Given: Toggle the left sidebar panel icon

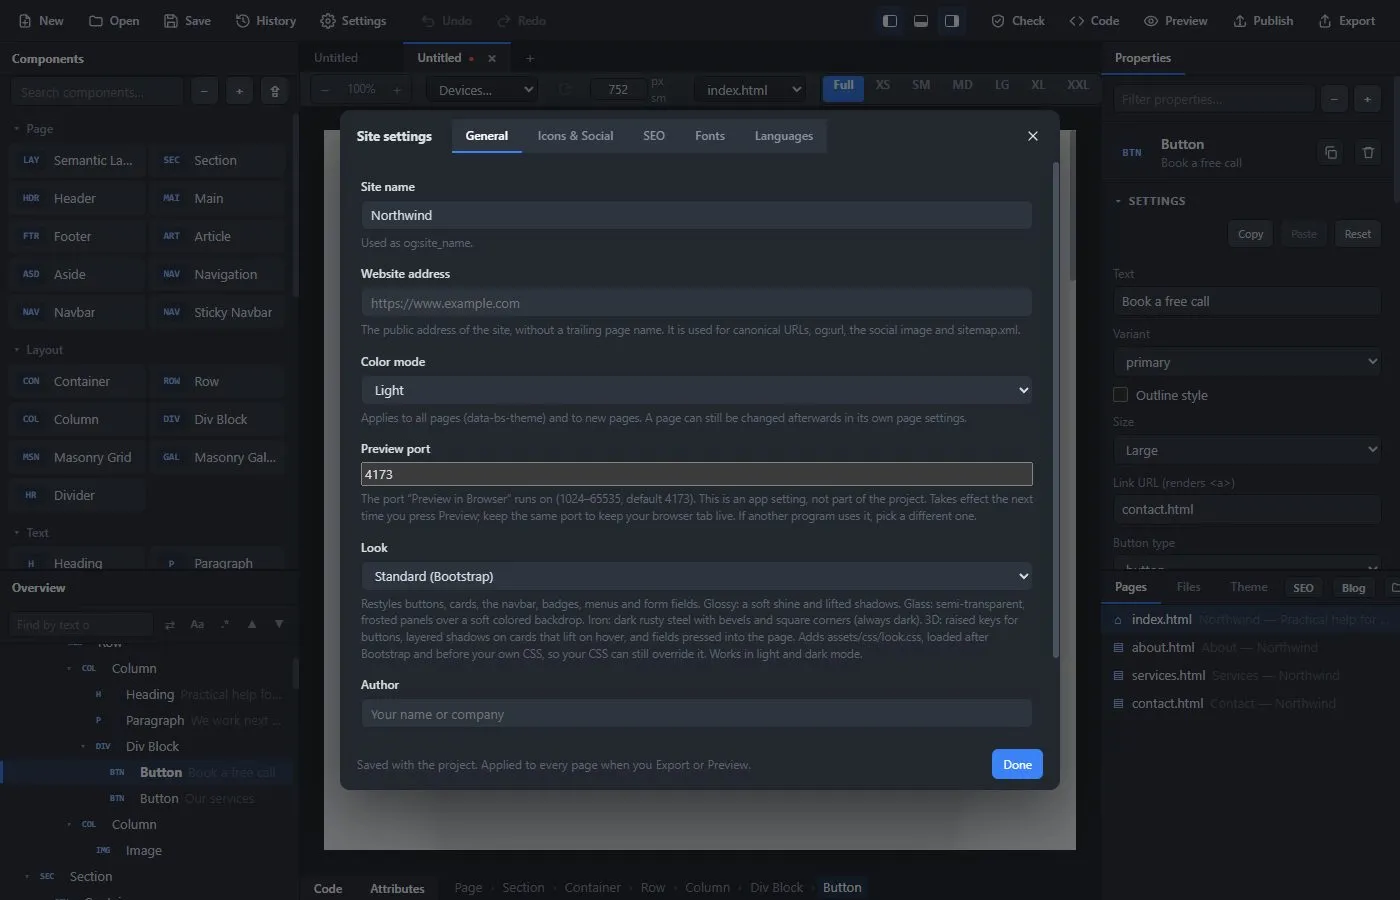Looking at the screenshot, I should coord(889,21).
